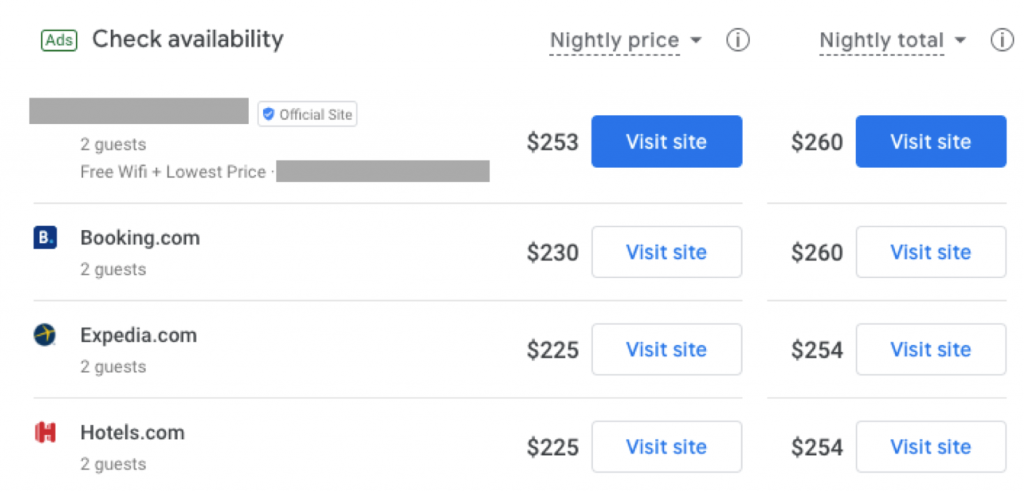Click the green Ads label badge
The height and width of the screenshot is (492, 1024).
59,41
